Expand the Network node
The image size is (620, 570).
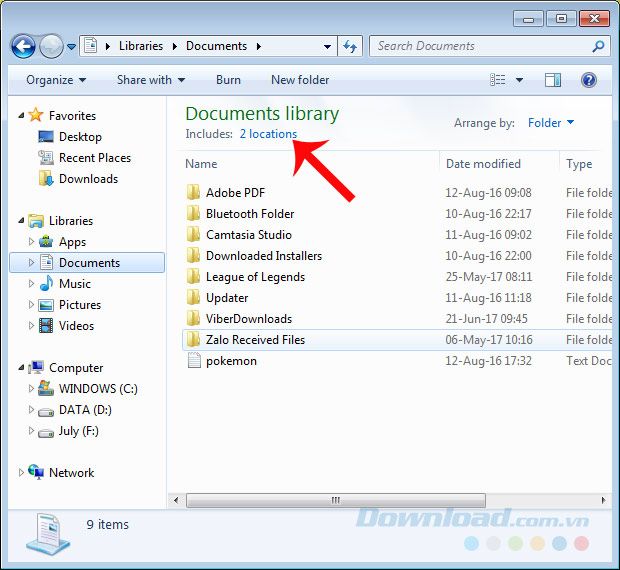[x=21, y=472]
